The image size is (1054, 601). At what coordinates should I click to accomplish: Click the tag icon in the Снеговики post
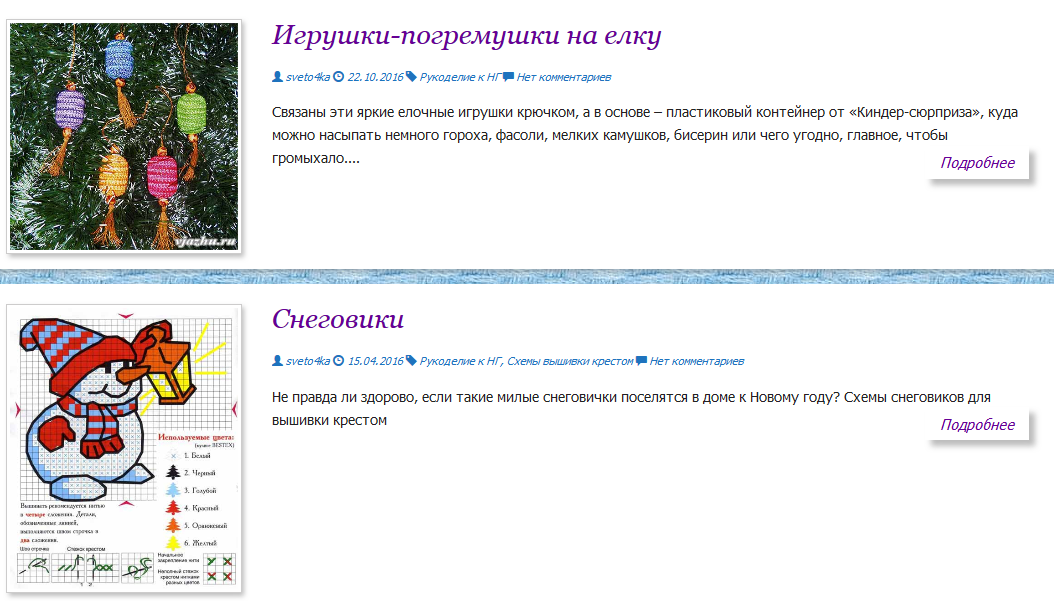point(411,361)
